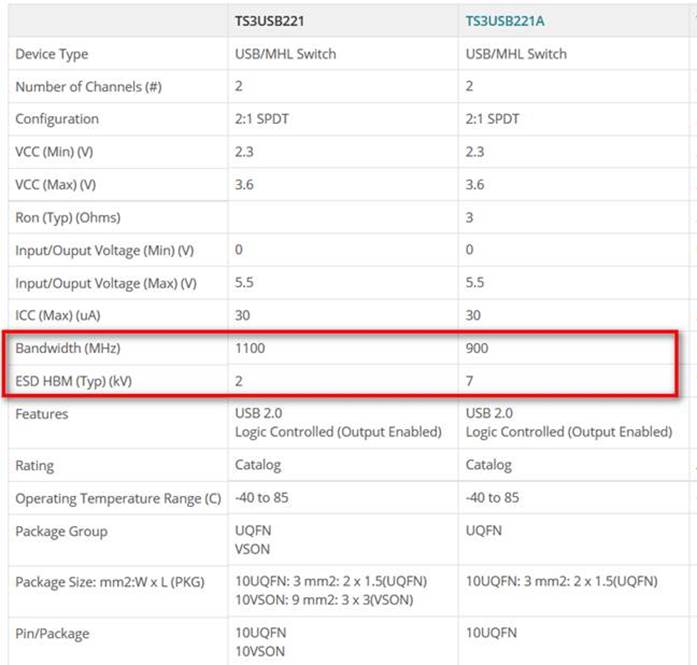Select the TS3USB221 column header
Image resolution: width=697 pixels, height=665 pixels.
[269, 21]
